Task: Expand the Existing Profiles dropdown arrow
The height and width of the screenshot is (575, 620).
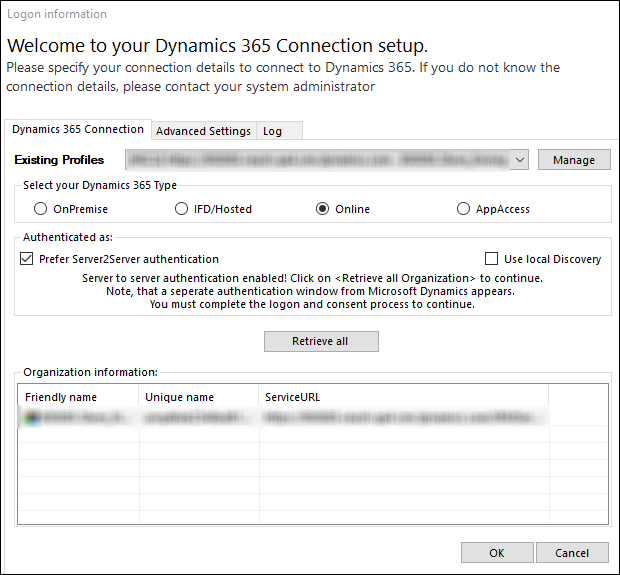Action: [x=519, y=160]
